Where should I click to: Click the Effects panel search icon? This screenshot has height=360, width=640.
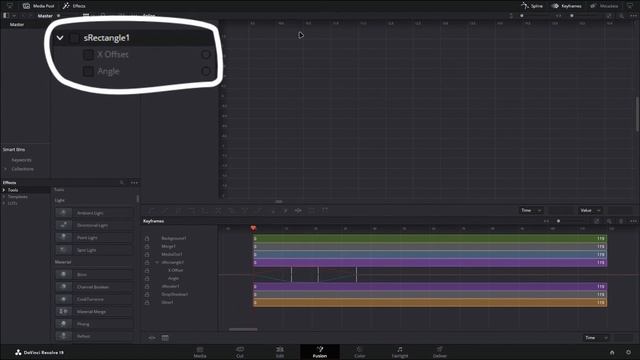pos(122,182)
